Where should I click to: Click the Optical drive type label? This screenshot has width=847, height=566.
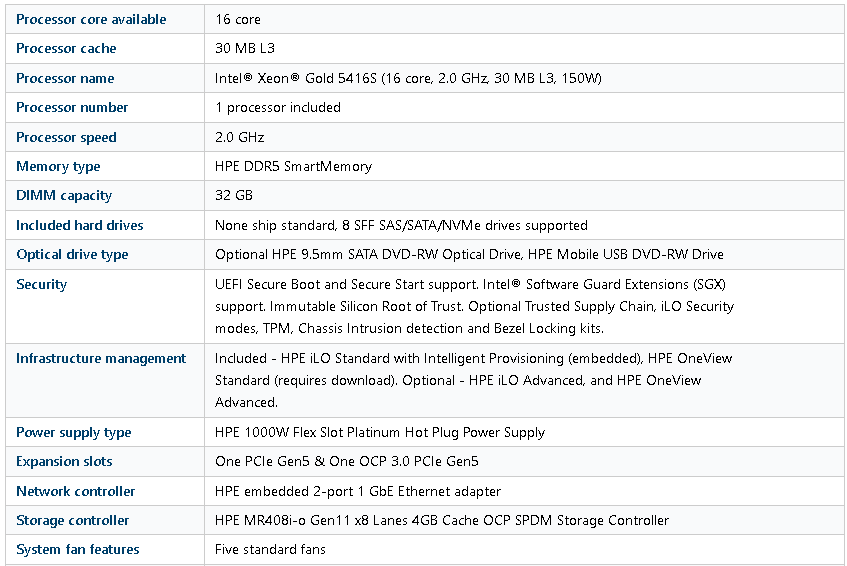[x=72, y=254]
